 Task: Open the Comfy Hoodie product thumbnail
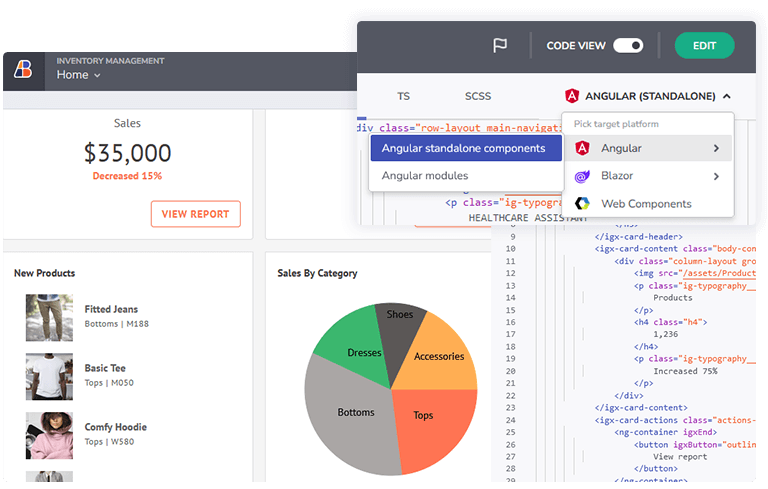[49, 436]
